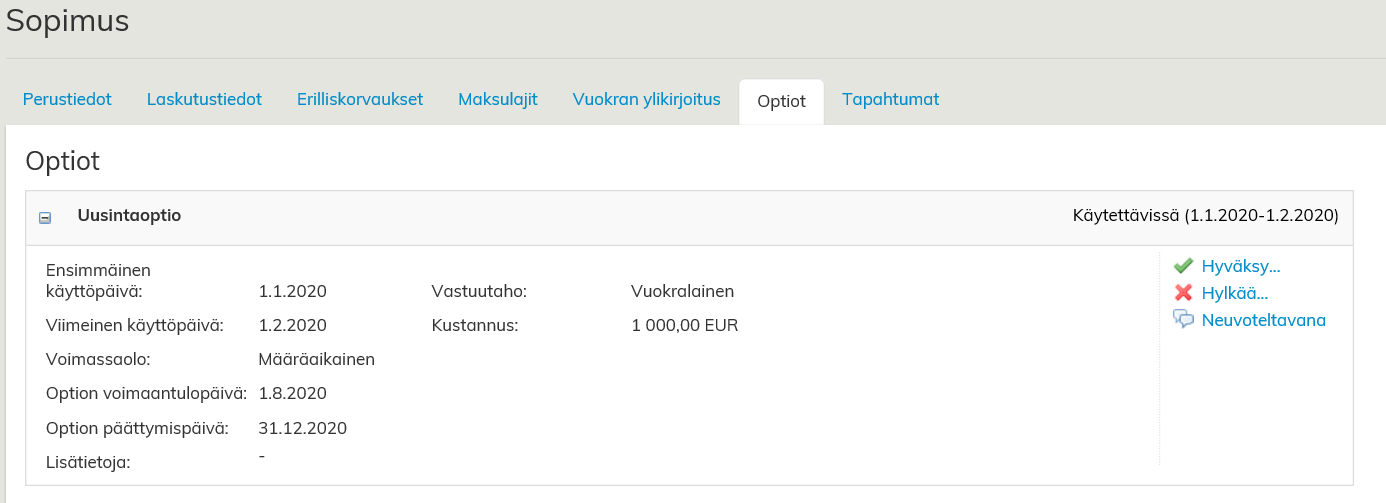The height and width of the screenshot is (503, 1386).
Task: Go to the Erilliskorvaukset tab
Action: coord(360,100)
